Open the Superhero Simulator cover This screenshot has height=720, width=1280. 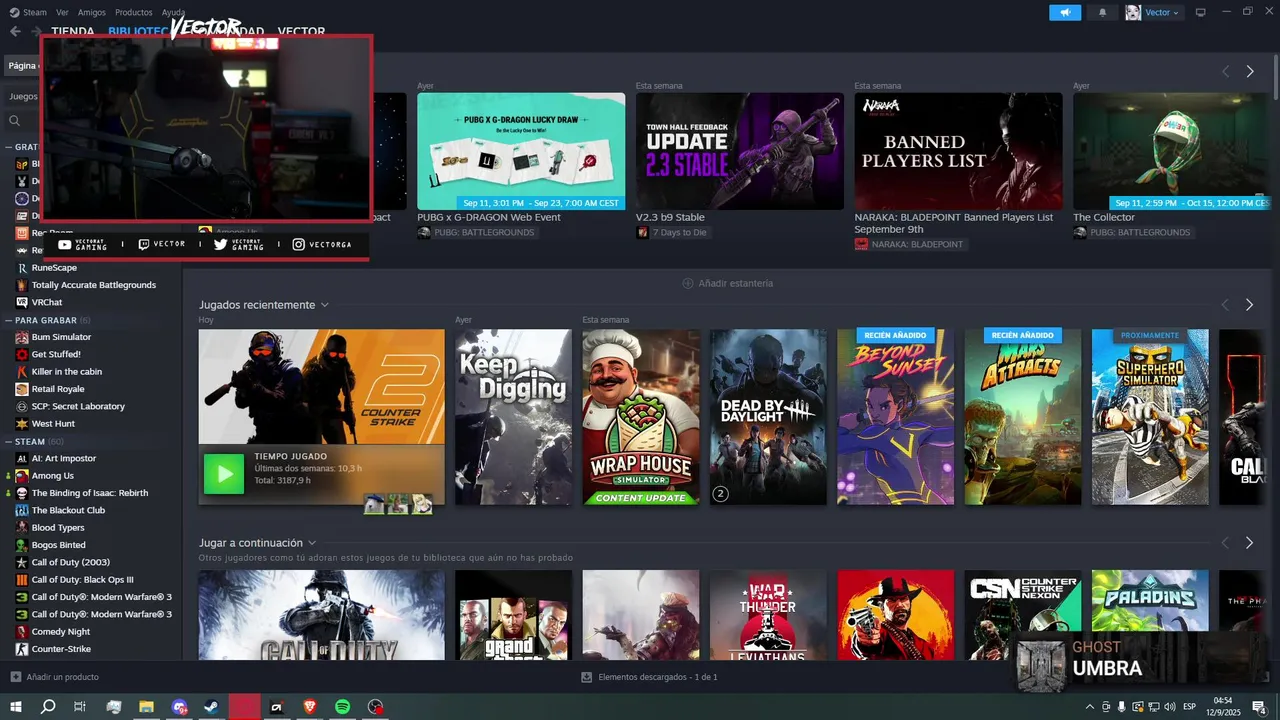pos(1150,417)
